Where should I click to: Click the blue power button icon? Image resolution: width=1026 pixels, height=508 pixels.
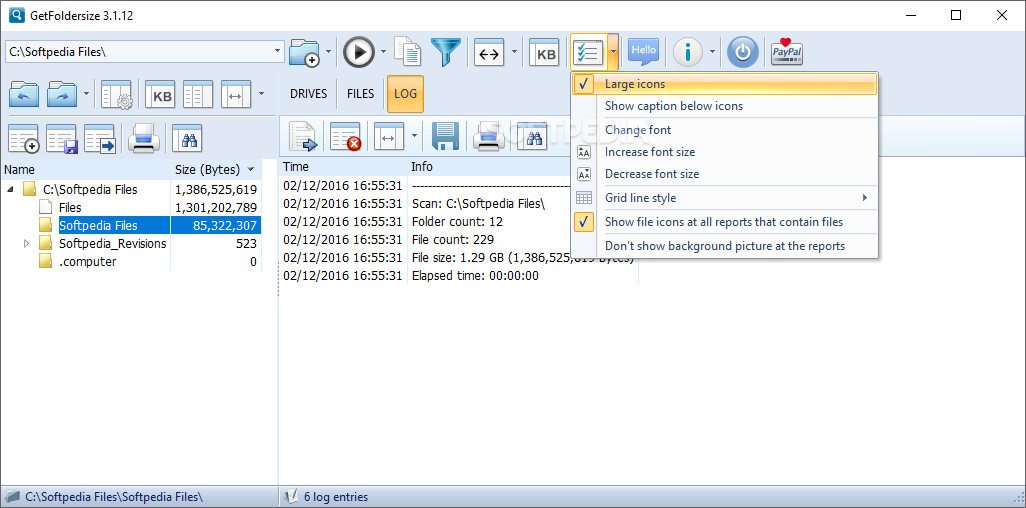coord(743,52)
